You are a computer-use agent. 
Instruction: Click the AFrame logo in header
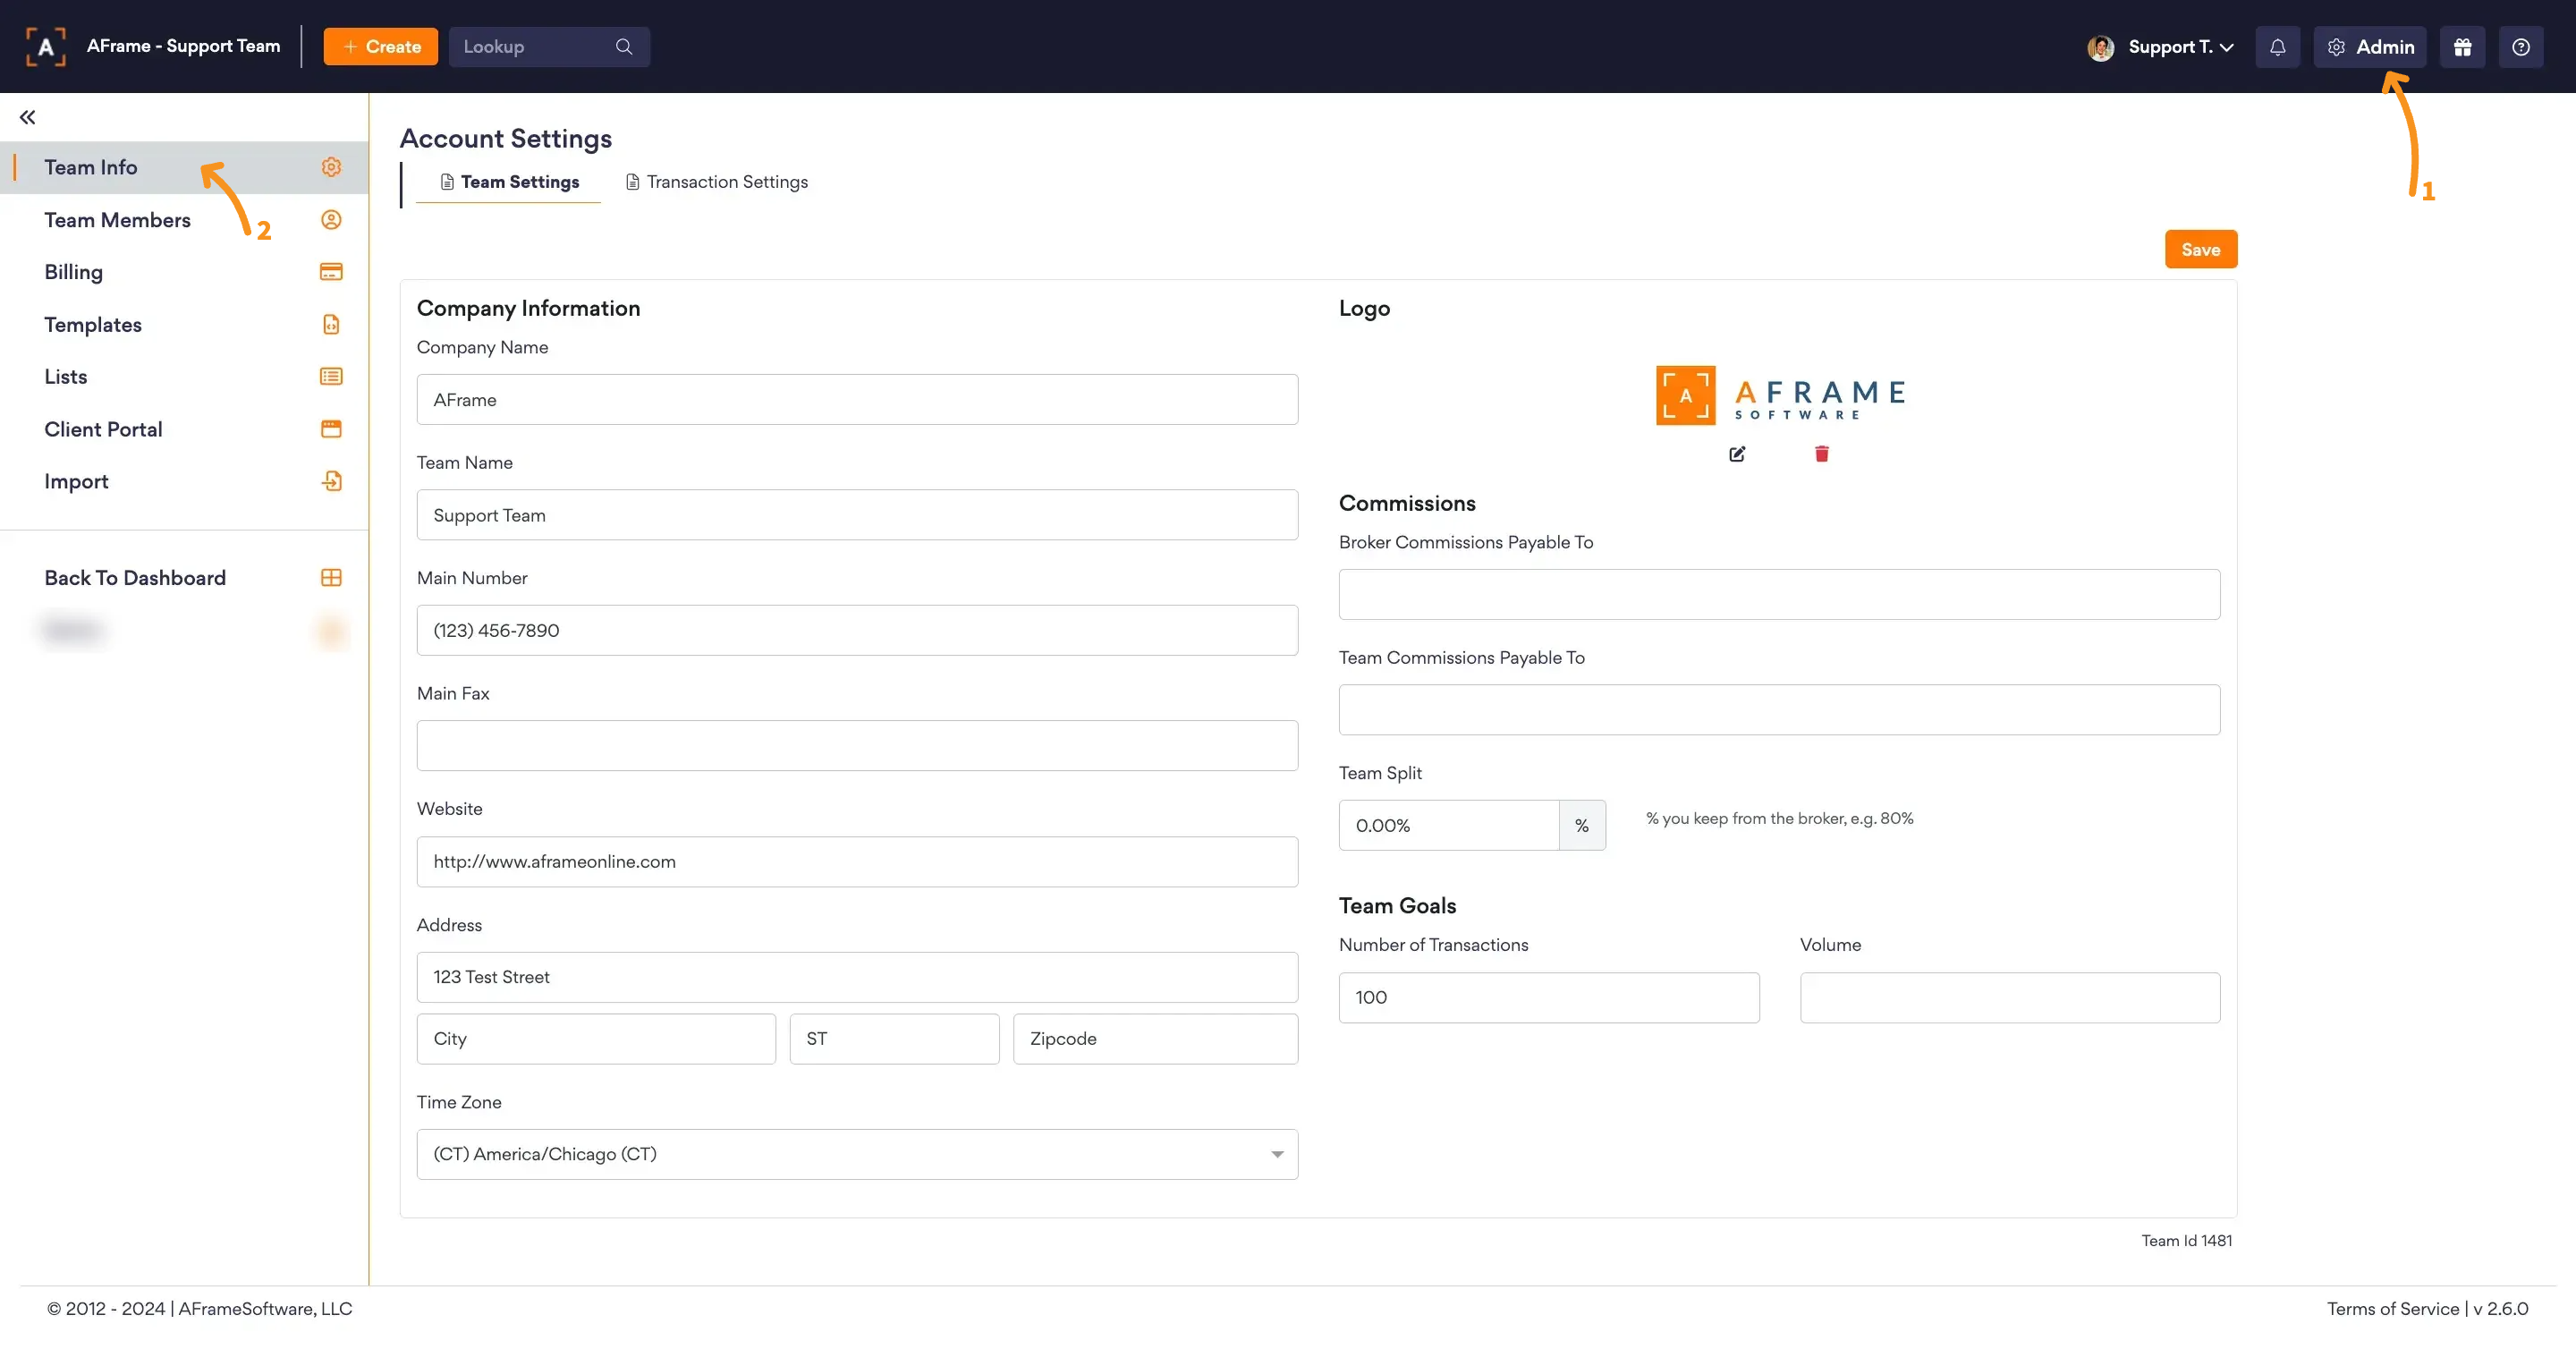[46, 47]
